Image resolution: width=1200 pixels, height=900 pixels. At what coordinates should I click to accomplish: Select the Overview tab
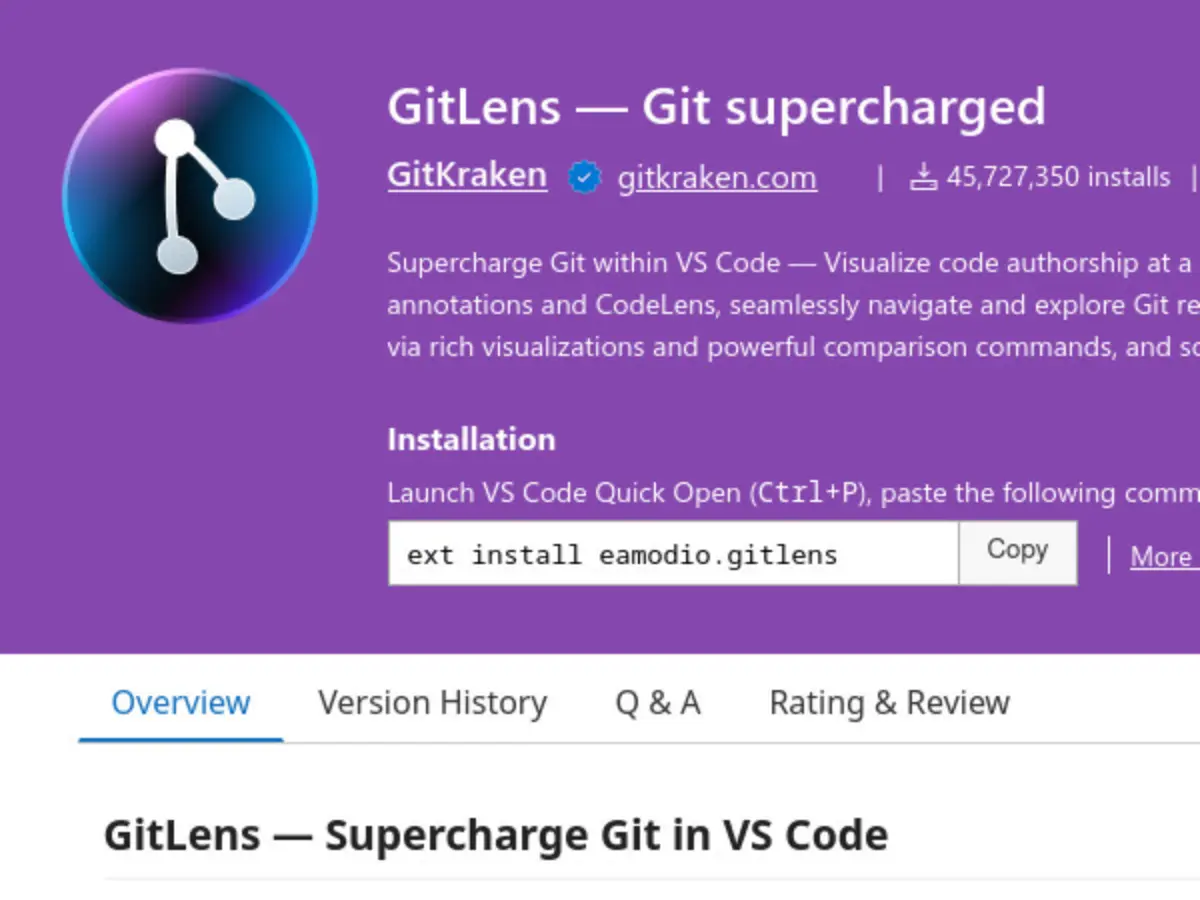click(180, 703)
